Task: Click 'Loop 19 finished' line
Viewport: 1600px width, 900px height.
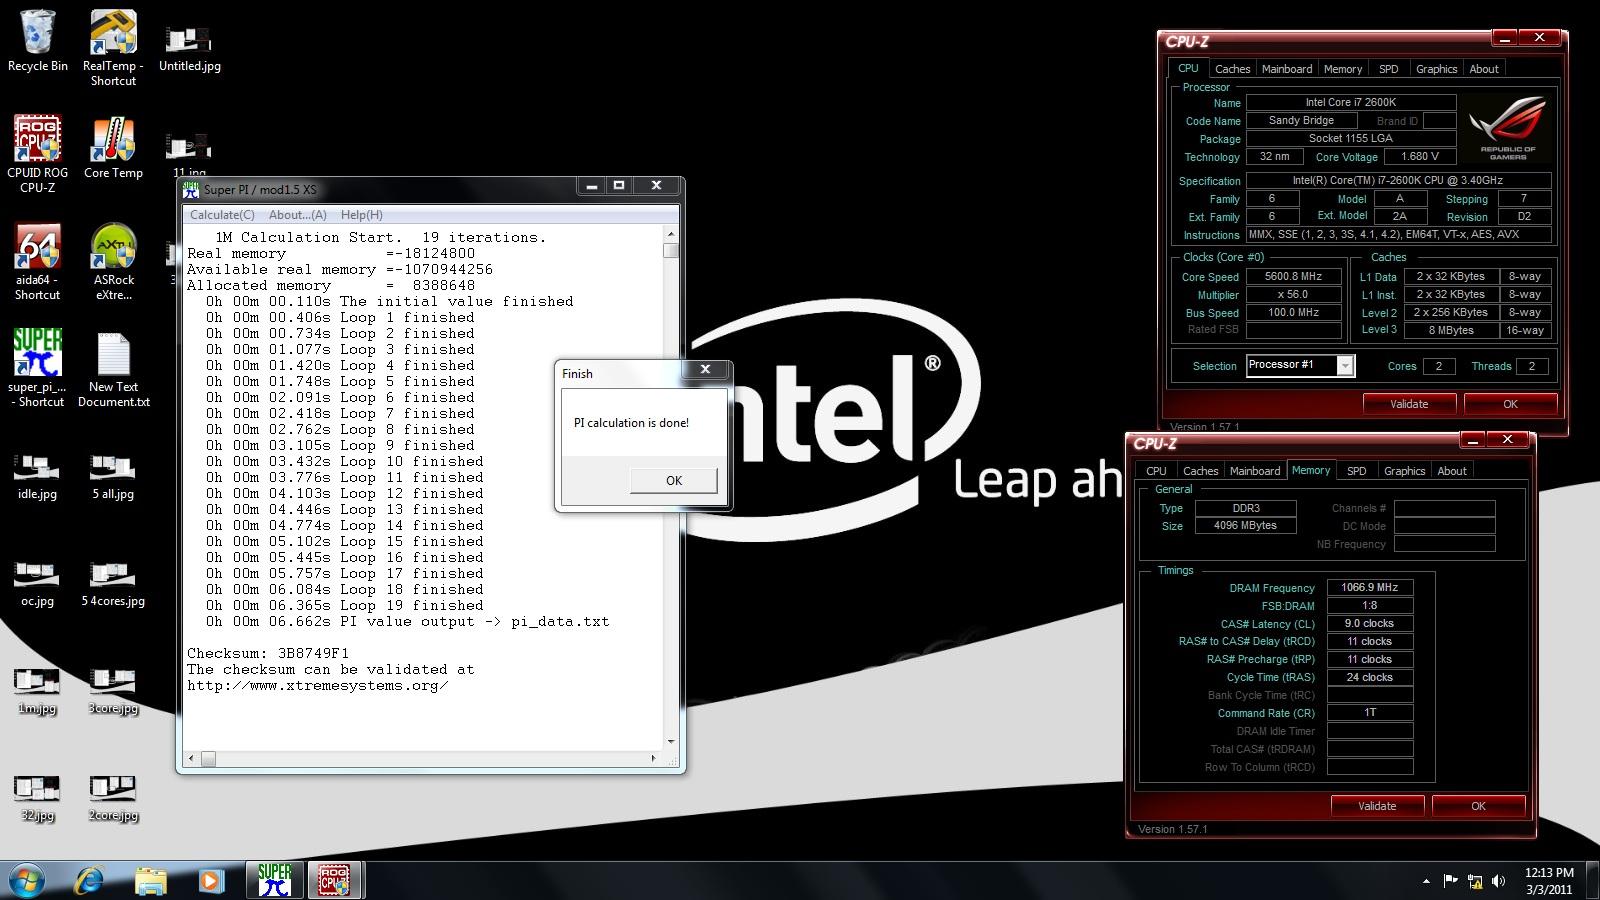Action: coord(344,606)
